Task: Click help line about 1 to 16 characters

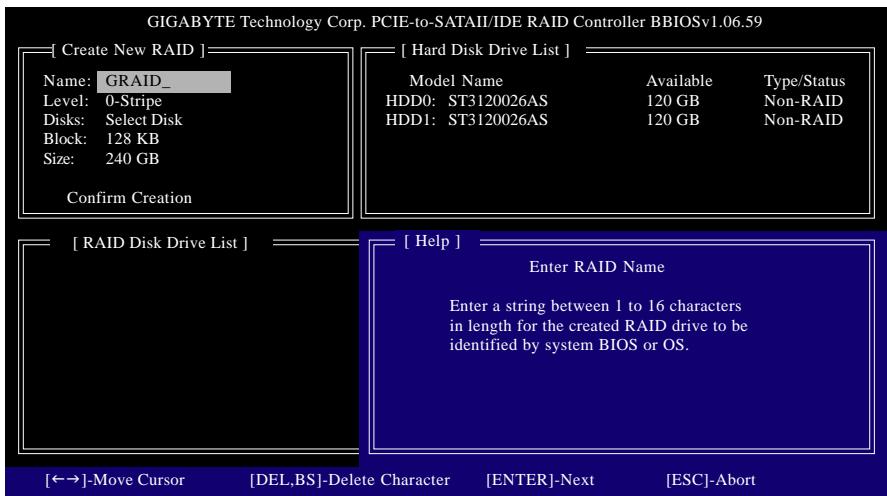Action: [595, 306]
